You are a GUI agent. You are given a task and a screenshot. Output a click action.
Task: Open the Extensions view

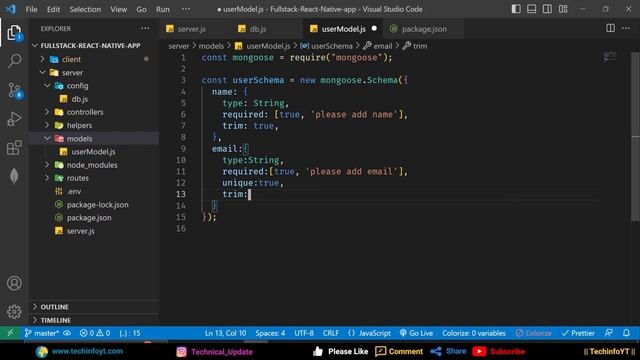coord(14,148)
